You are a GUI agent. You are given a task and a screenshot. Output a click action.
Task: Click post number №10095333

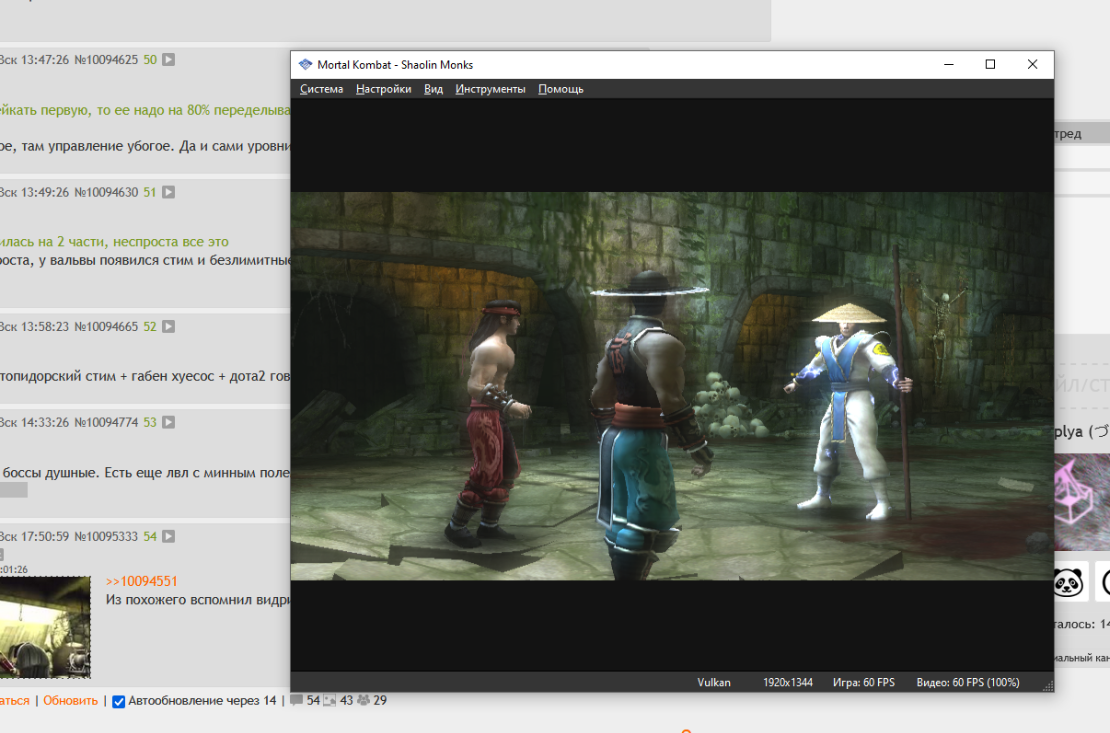point(106,536)
